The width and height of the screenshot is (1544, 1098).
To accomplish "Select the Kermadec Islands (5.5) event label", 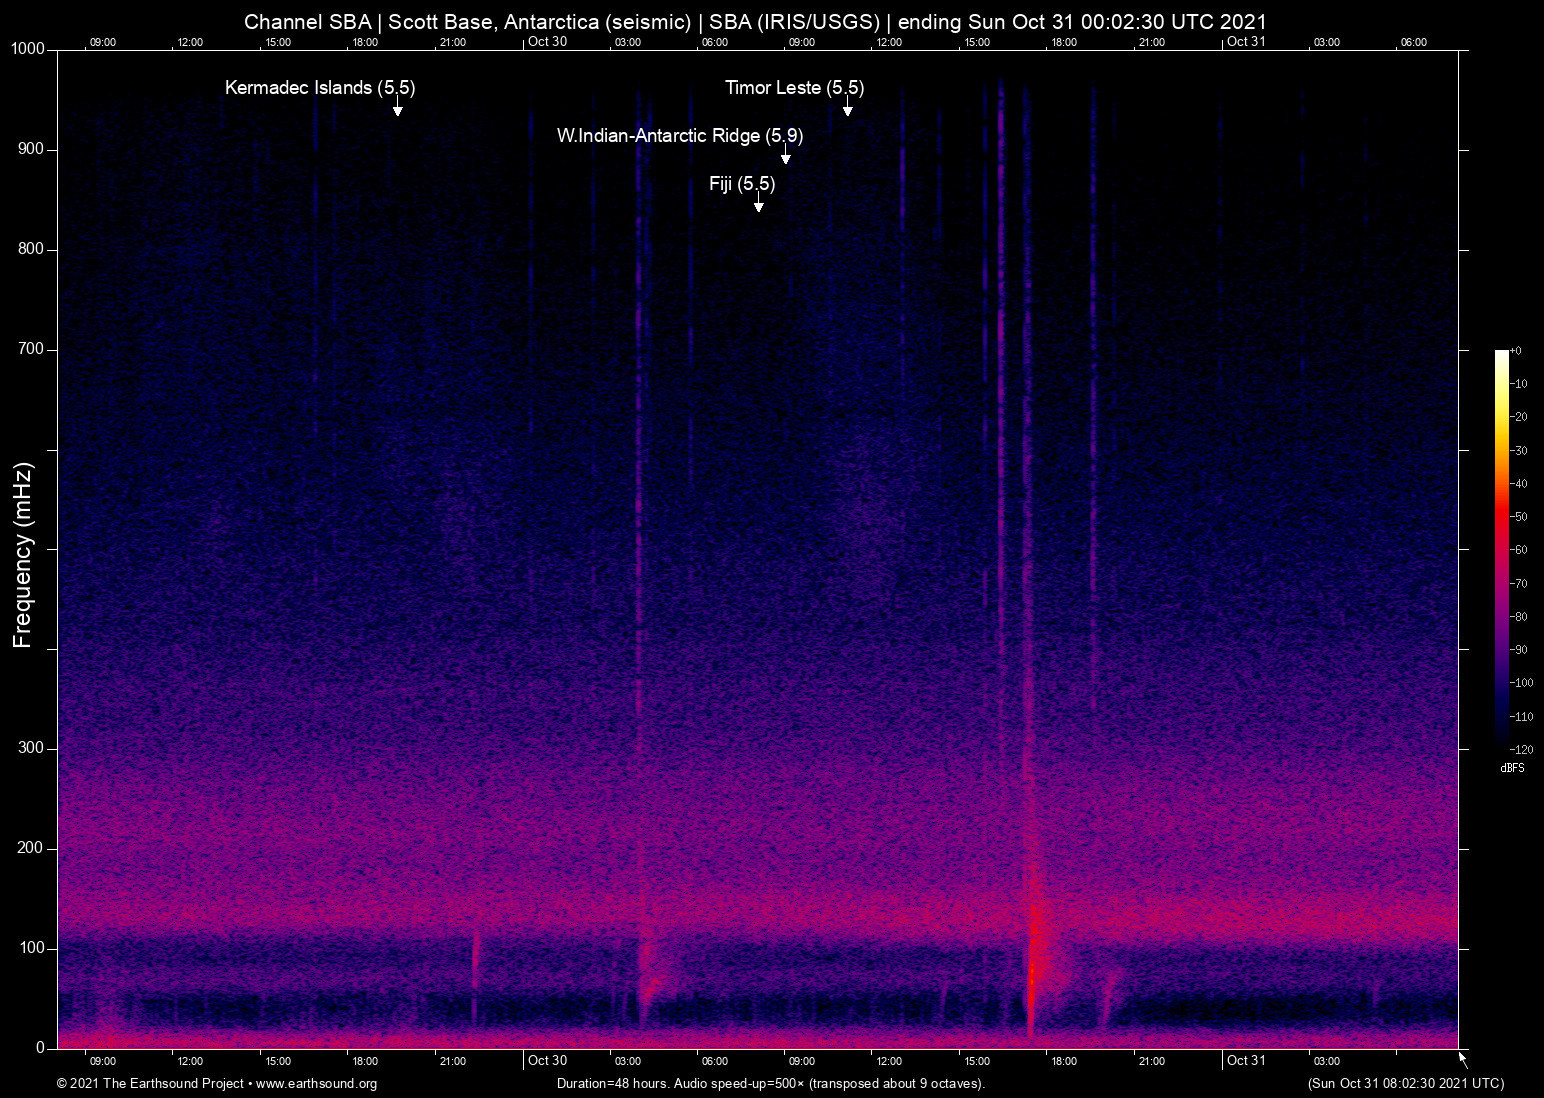I will [320, 88].
